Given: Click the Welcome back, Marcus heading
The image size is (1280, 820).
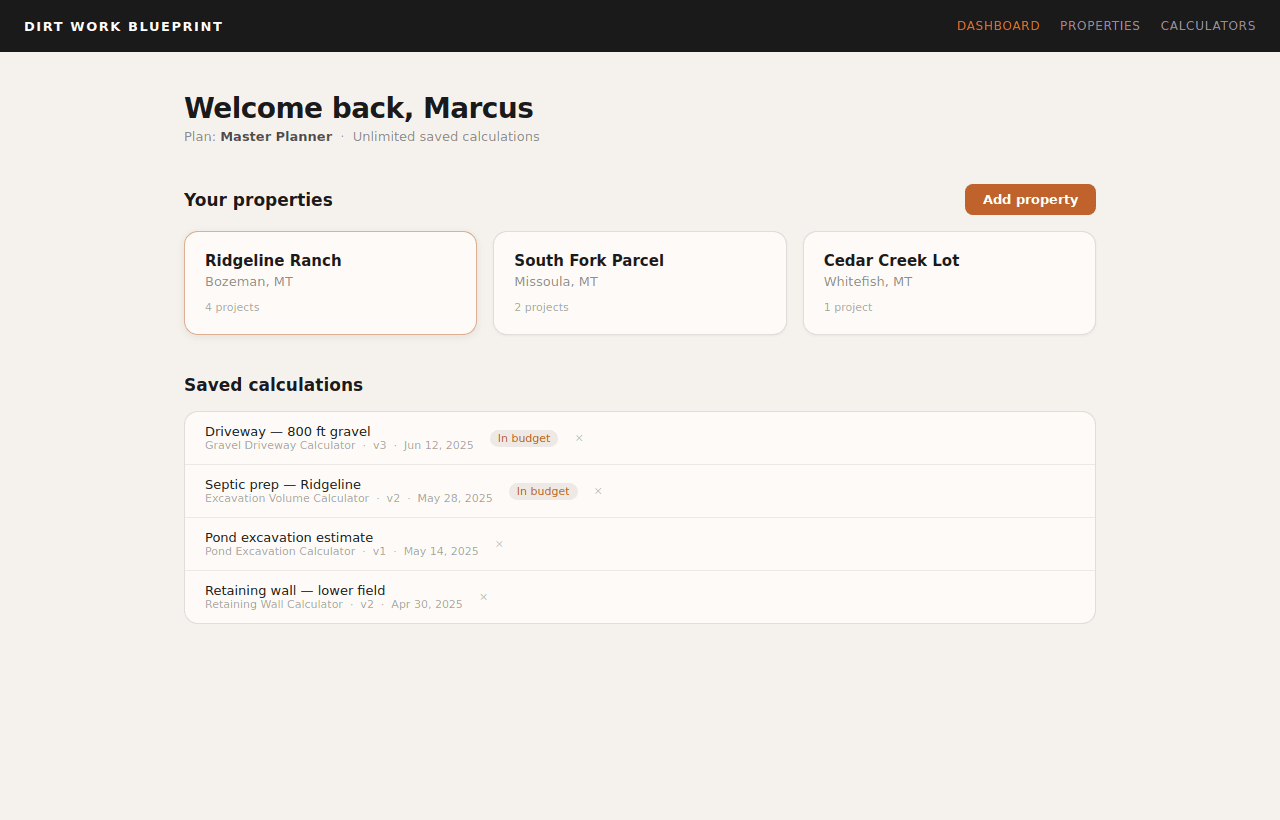Looking at the screenshot, I should point(359,108).
